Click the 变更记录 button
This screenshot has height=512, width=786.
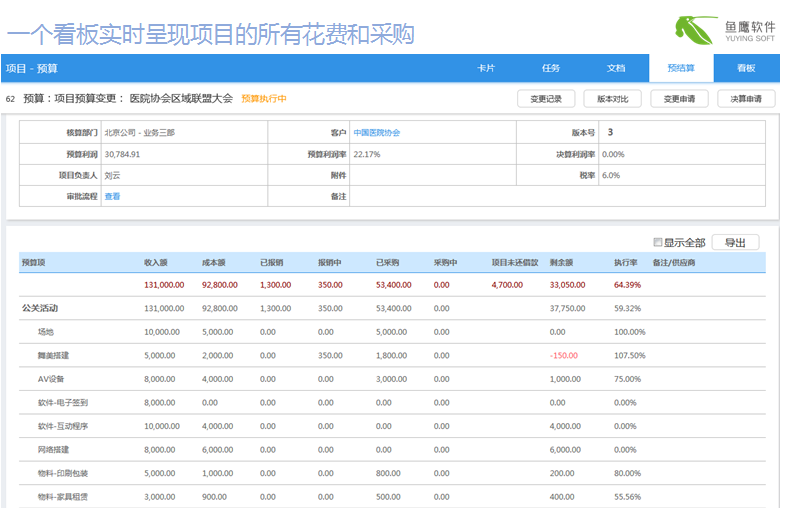546,99
